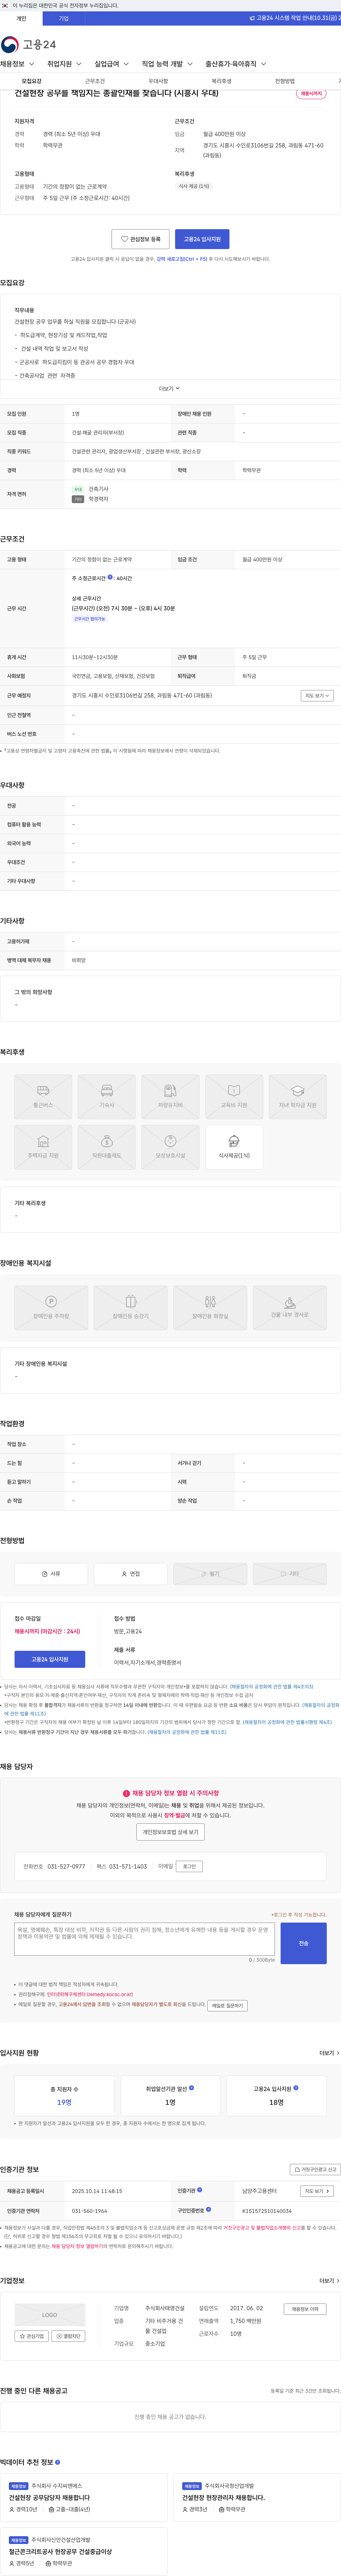Go to 근무조건 section tab

pyautogui.click(x=95, y=81)
